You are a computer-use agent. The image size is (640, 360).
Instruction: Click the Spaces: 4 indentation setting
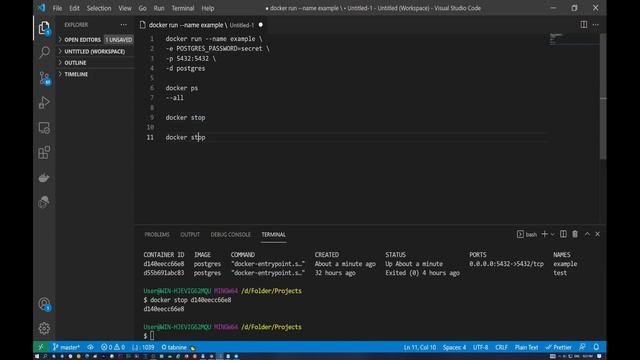454,347
